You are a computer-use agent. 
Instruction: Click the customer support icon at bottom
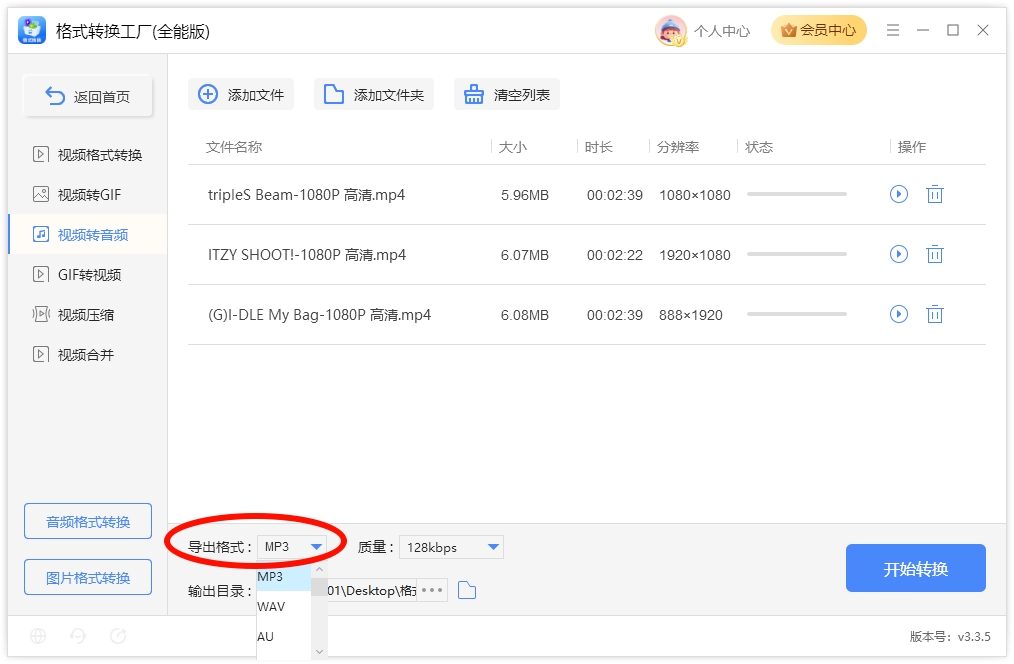(x=78, y=636)
